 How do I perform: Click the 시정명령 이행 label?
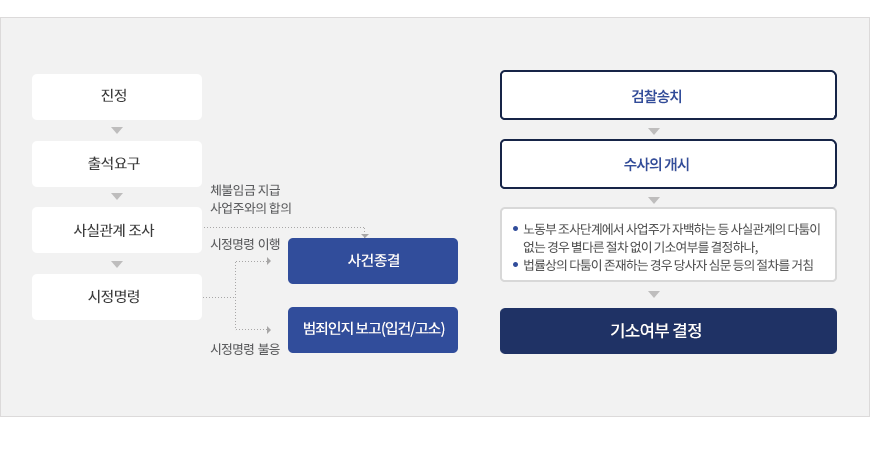tap(245, 244)
